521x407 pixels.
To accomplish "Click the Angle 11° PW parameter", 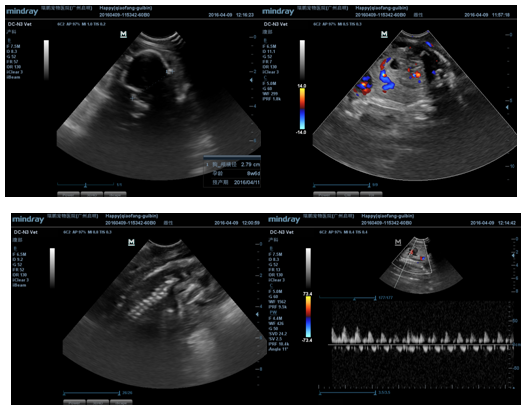I will (x=278, y=349).
